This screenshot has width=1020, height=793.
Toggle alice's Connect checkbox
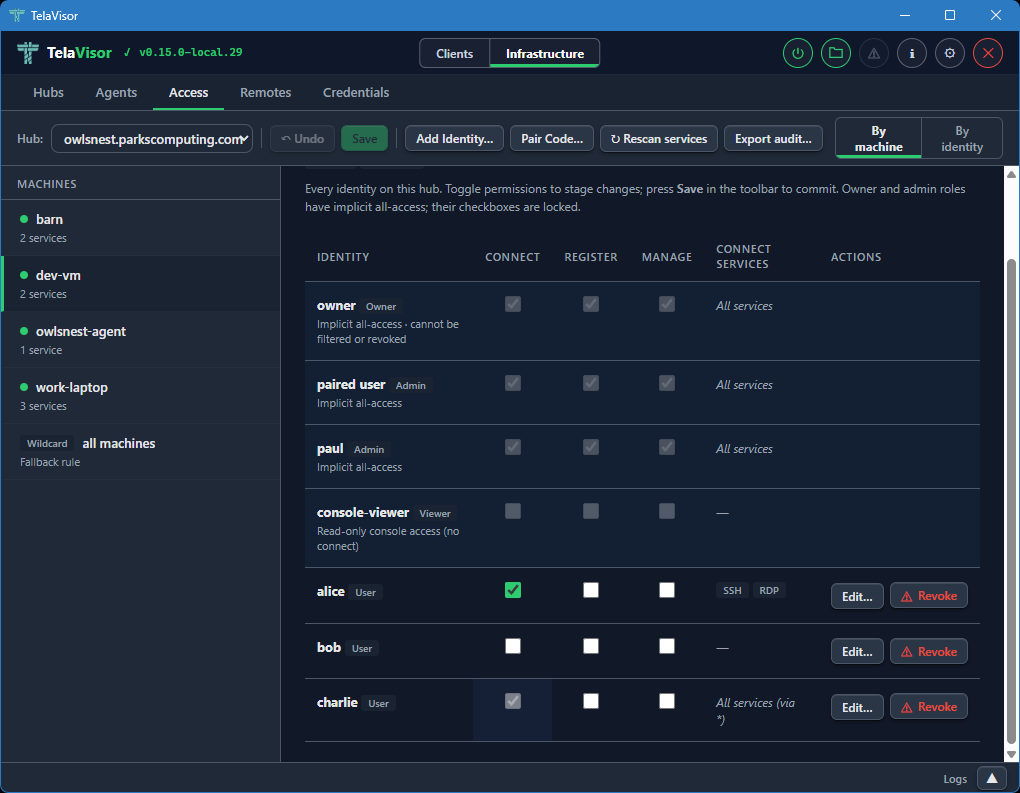[513, 590]
